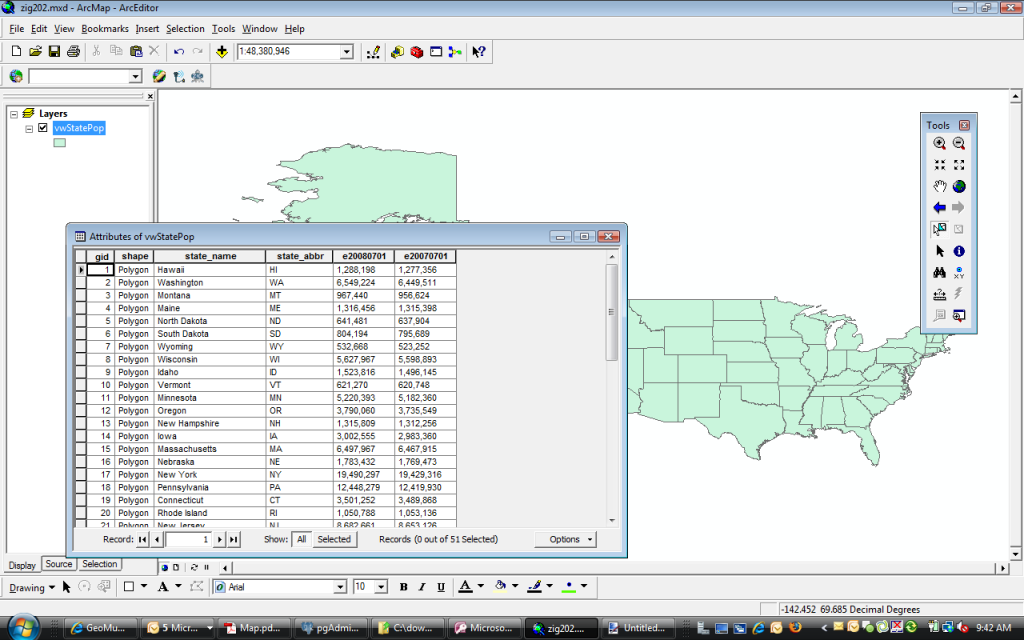Switch to the Source tab
Screen dimensions: 1024x640
pos(58,563)
